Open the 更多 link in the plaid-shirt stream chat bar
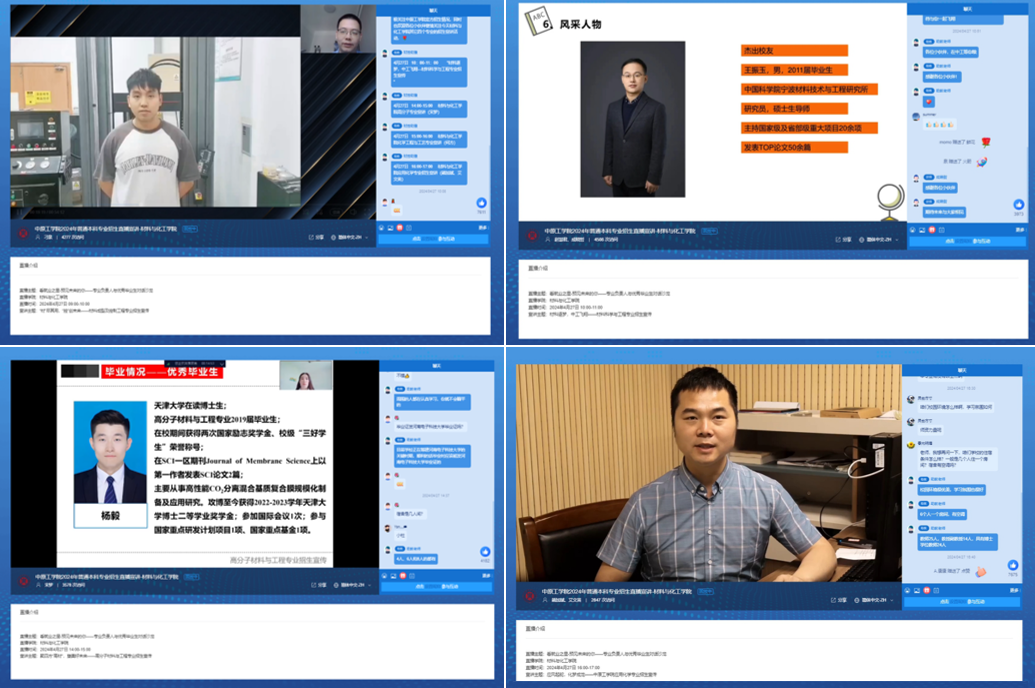The height and width of the screenshot is (688, 1035). [x=1013, y=591]
